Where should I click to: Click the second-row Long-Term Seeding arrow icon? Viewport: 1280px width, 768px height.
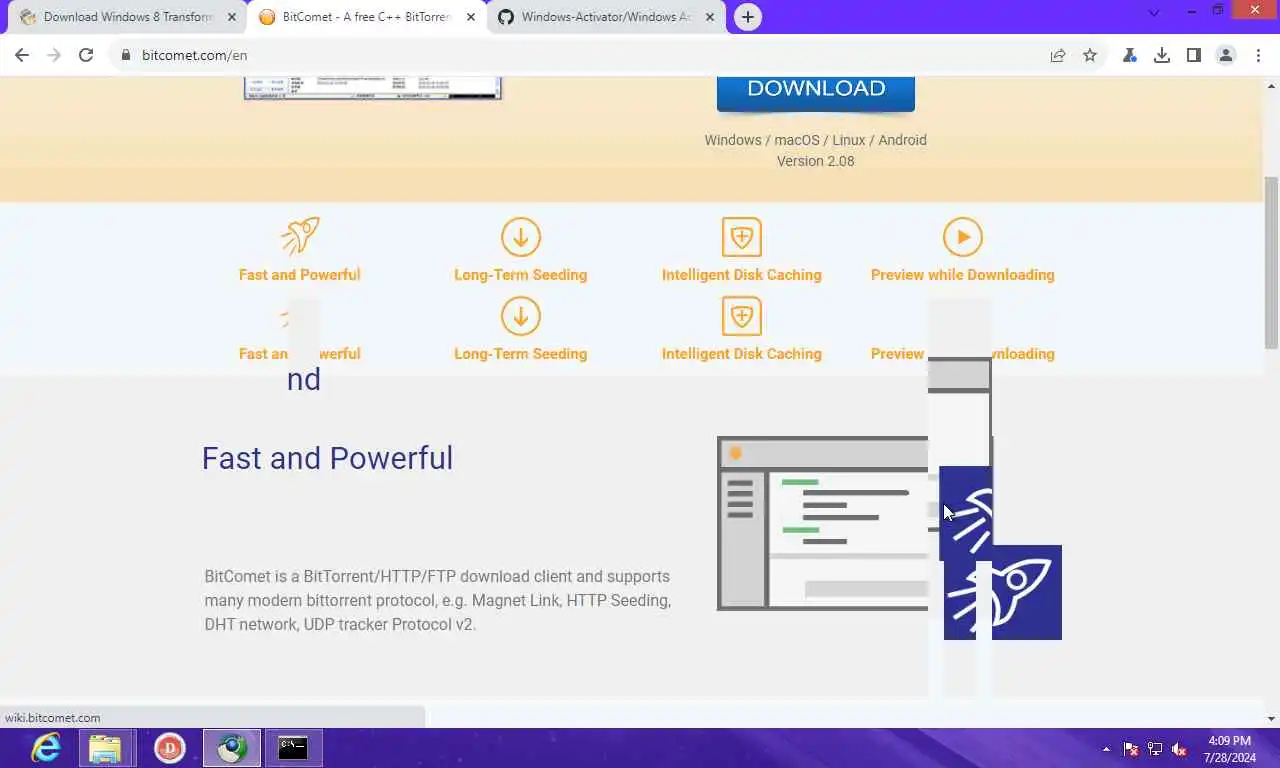(521, 316)
